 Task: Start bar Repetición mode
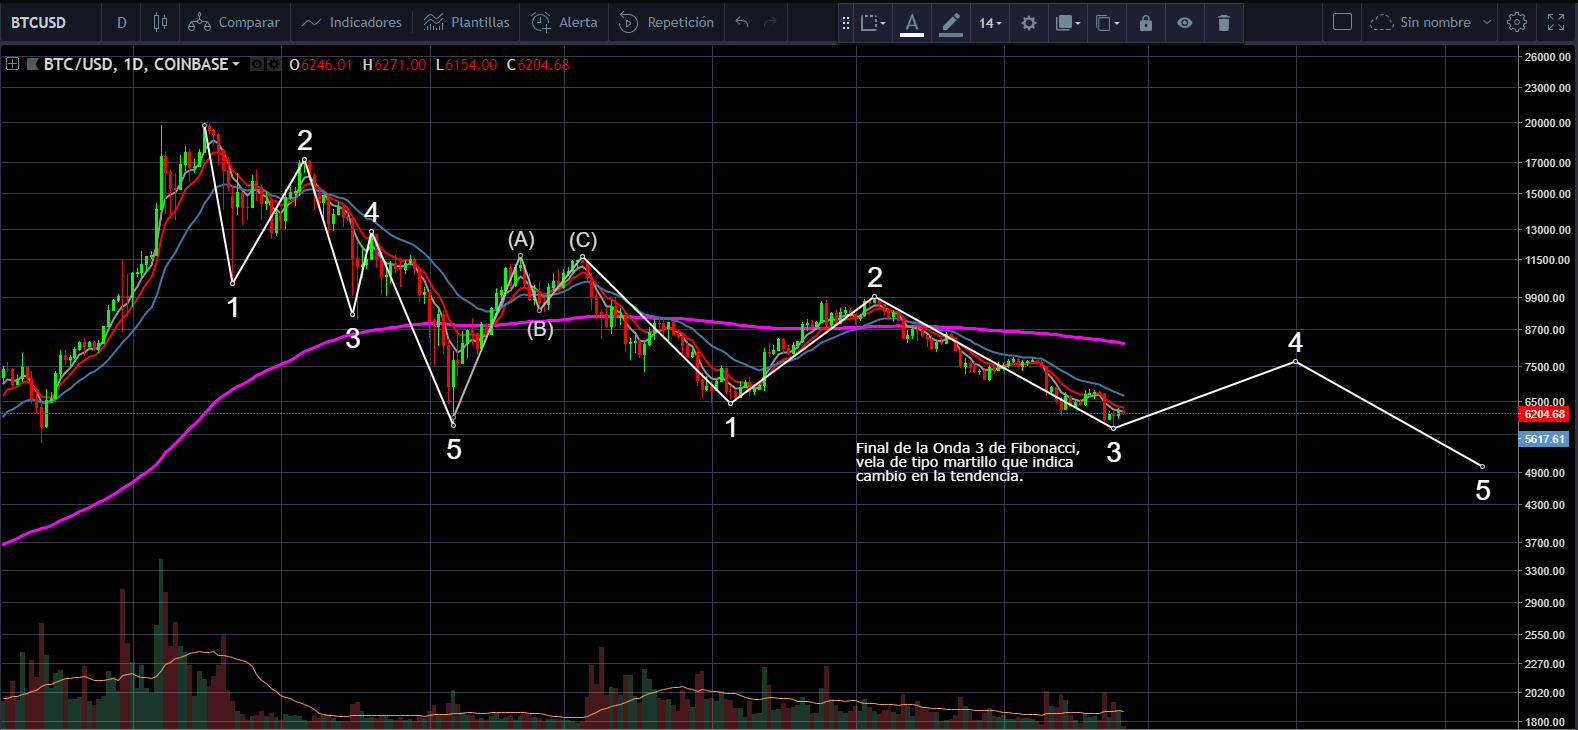pyautogui.click(x=666, y=22)
